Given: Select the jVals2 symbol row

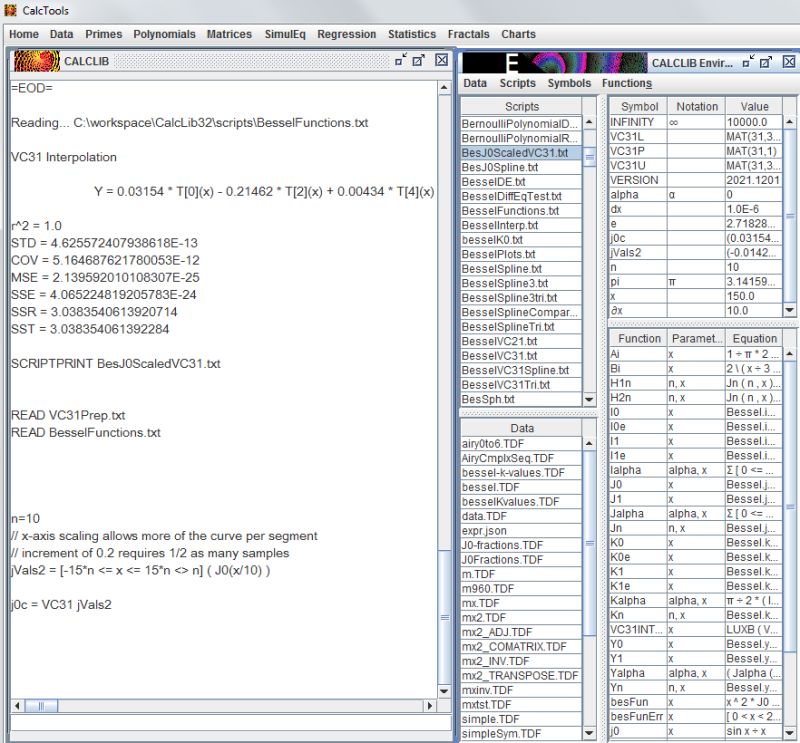Looking at the screenshot, I should point(695,253).
